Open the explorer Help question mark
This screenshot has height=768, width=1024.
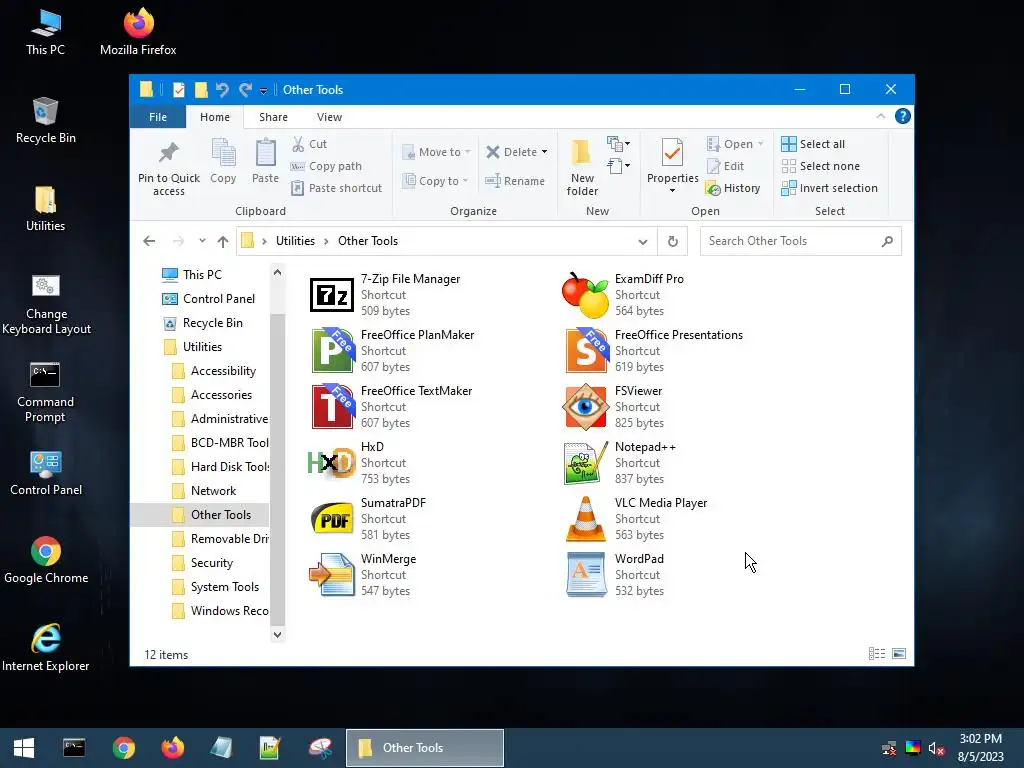pos(903,116)
